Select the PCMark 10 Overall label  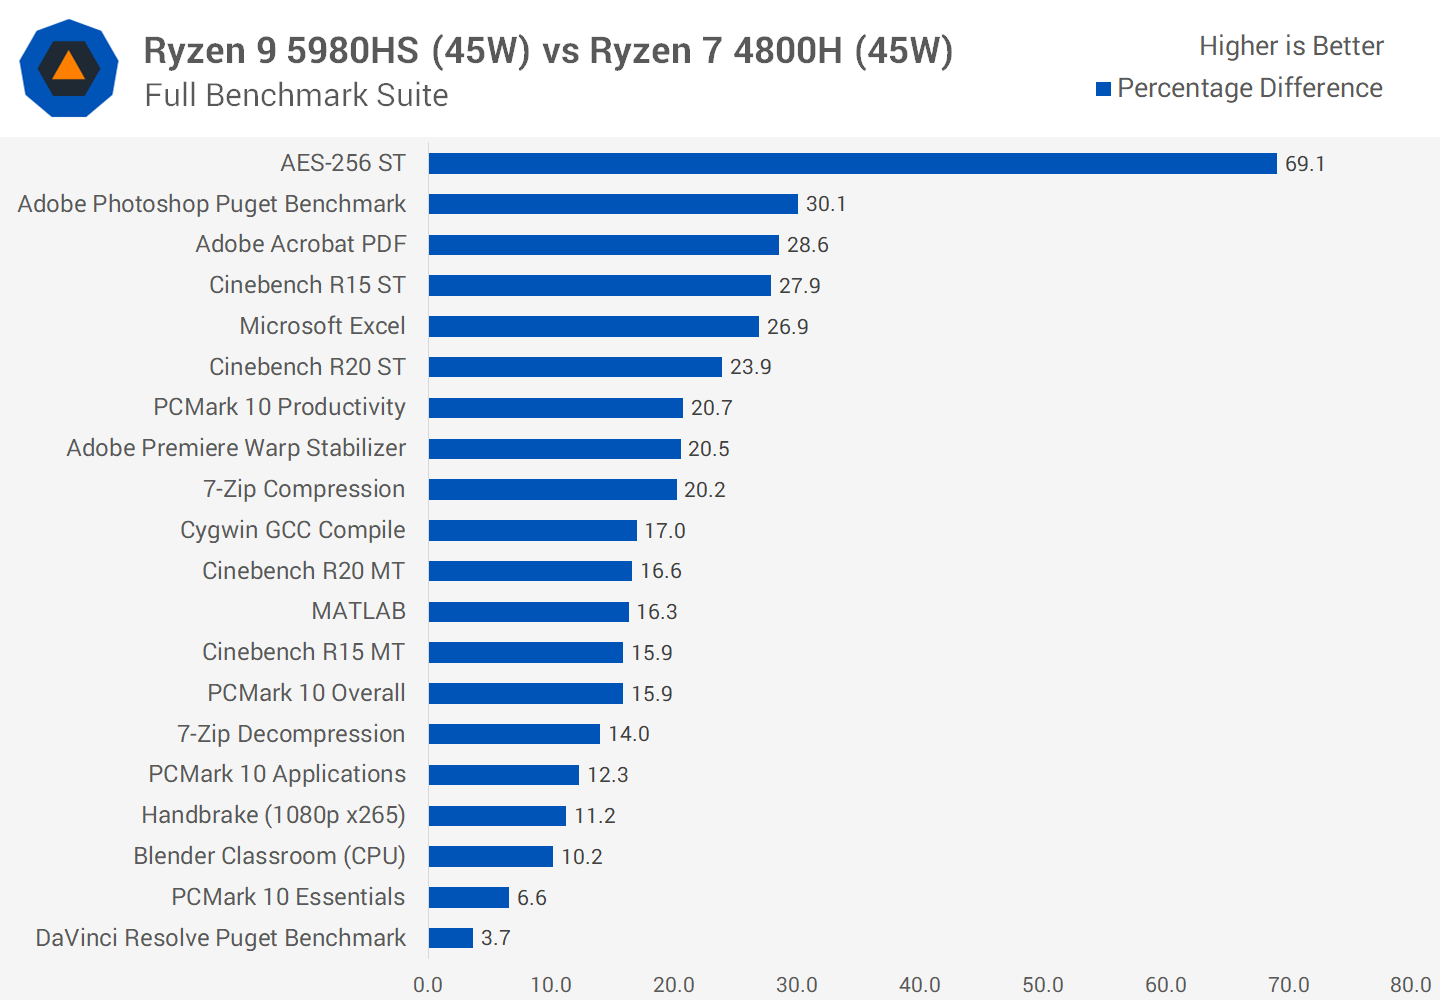306,693
